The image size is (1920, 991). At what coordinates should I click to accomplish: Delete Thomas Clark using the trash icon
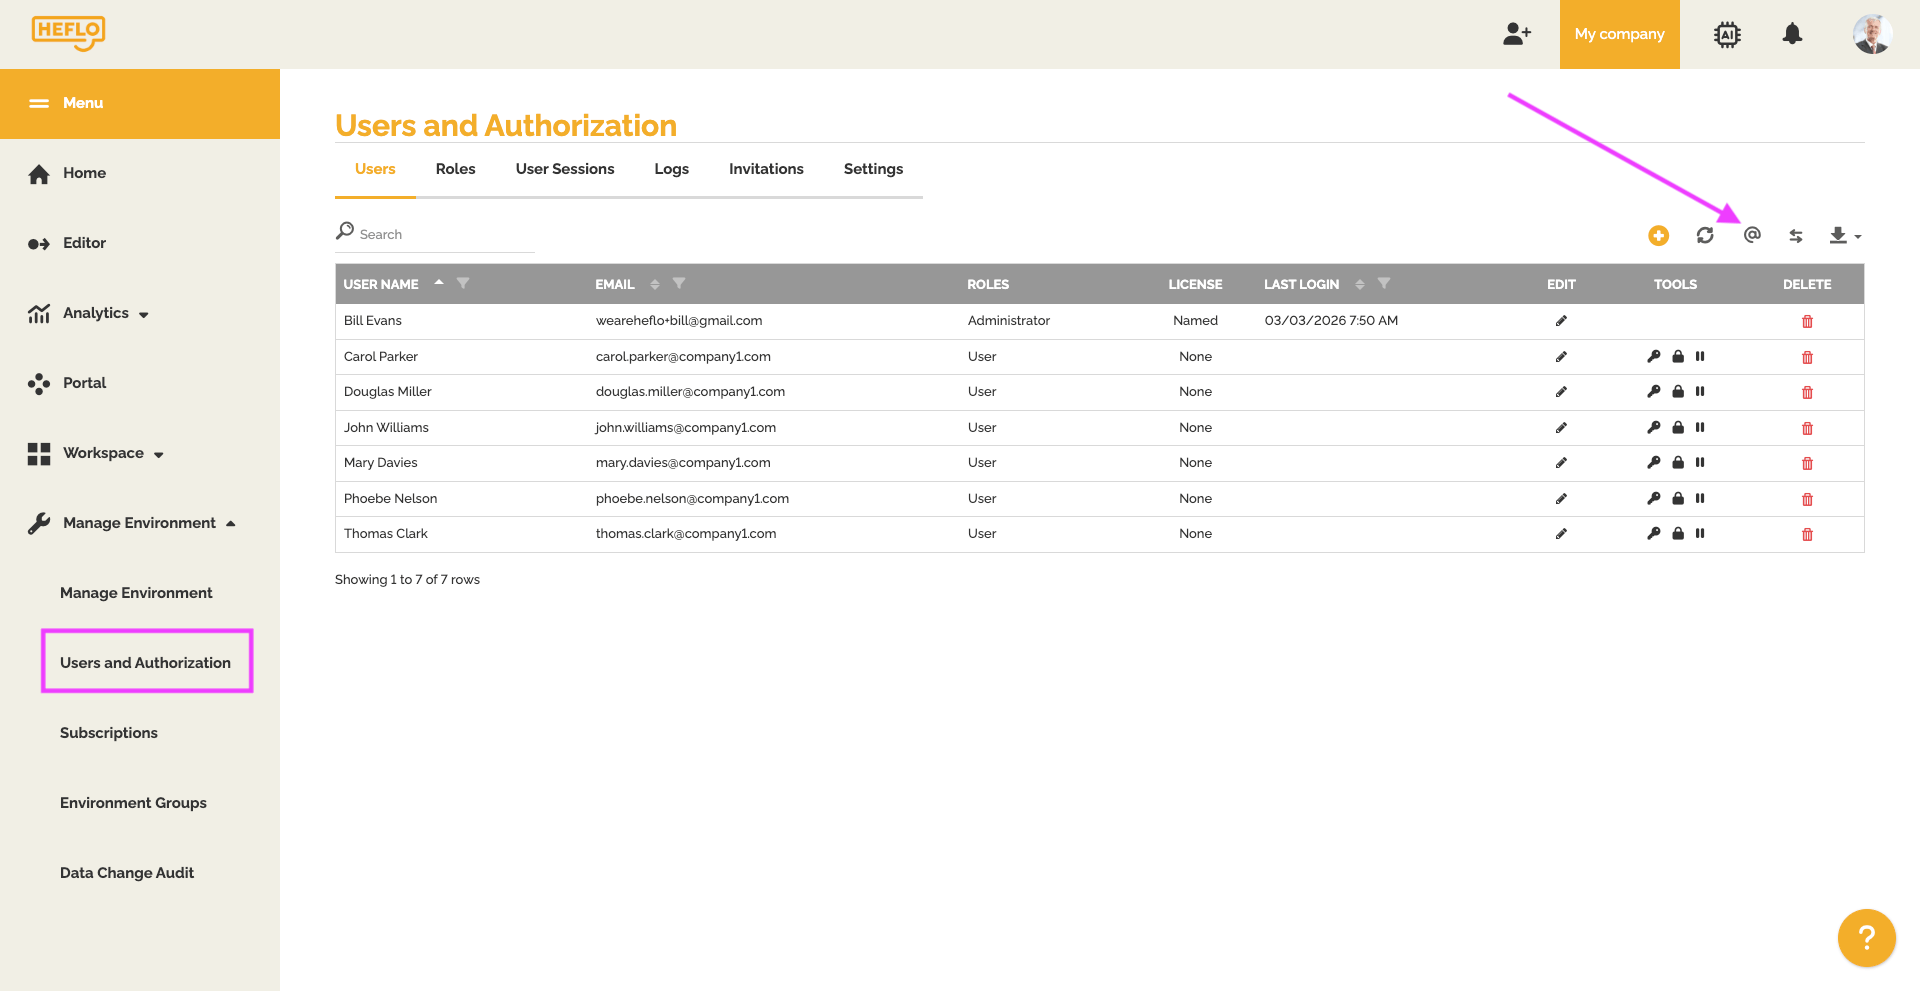[1807, 535]
